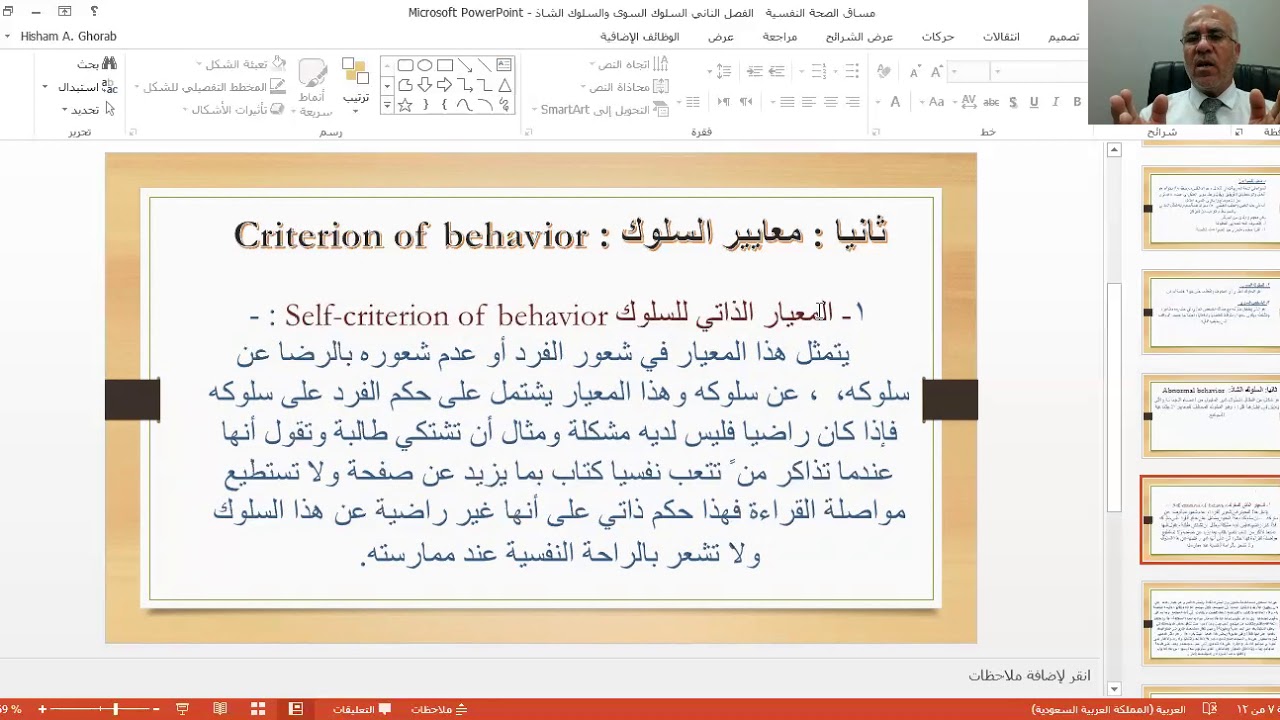This screenshot has width=1280, height=720.
Task: Toggle Bold formatting
Action: coord(1077,102)
